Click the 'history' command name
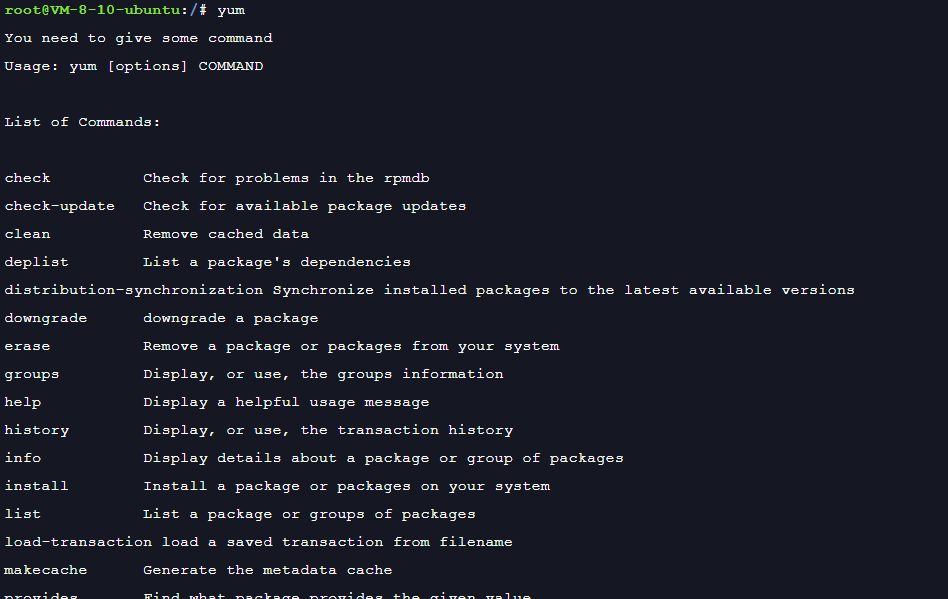Screen dimensions: 948x599 tap(37, 430)
